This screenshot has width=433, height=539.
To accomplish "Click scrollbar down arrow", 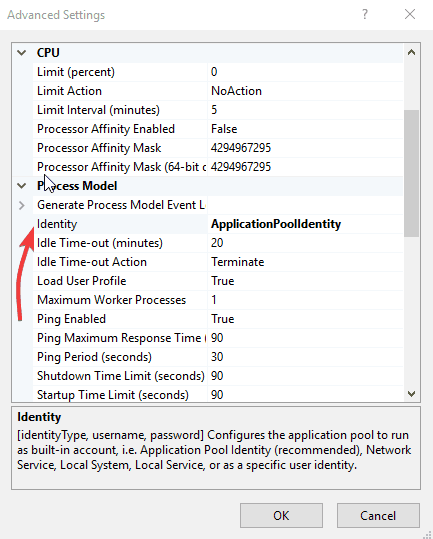I will pyautogui.click(x=411, y=394).
